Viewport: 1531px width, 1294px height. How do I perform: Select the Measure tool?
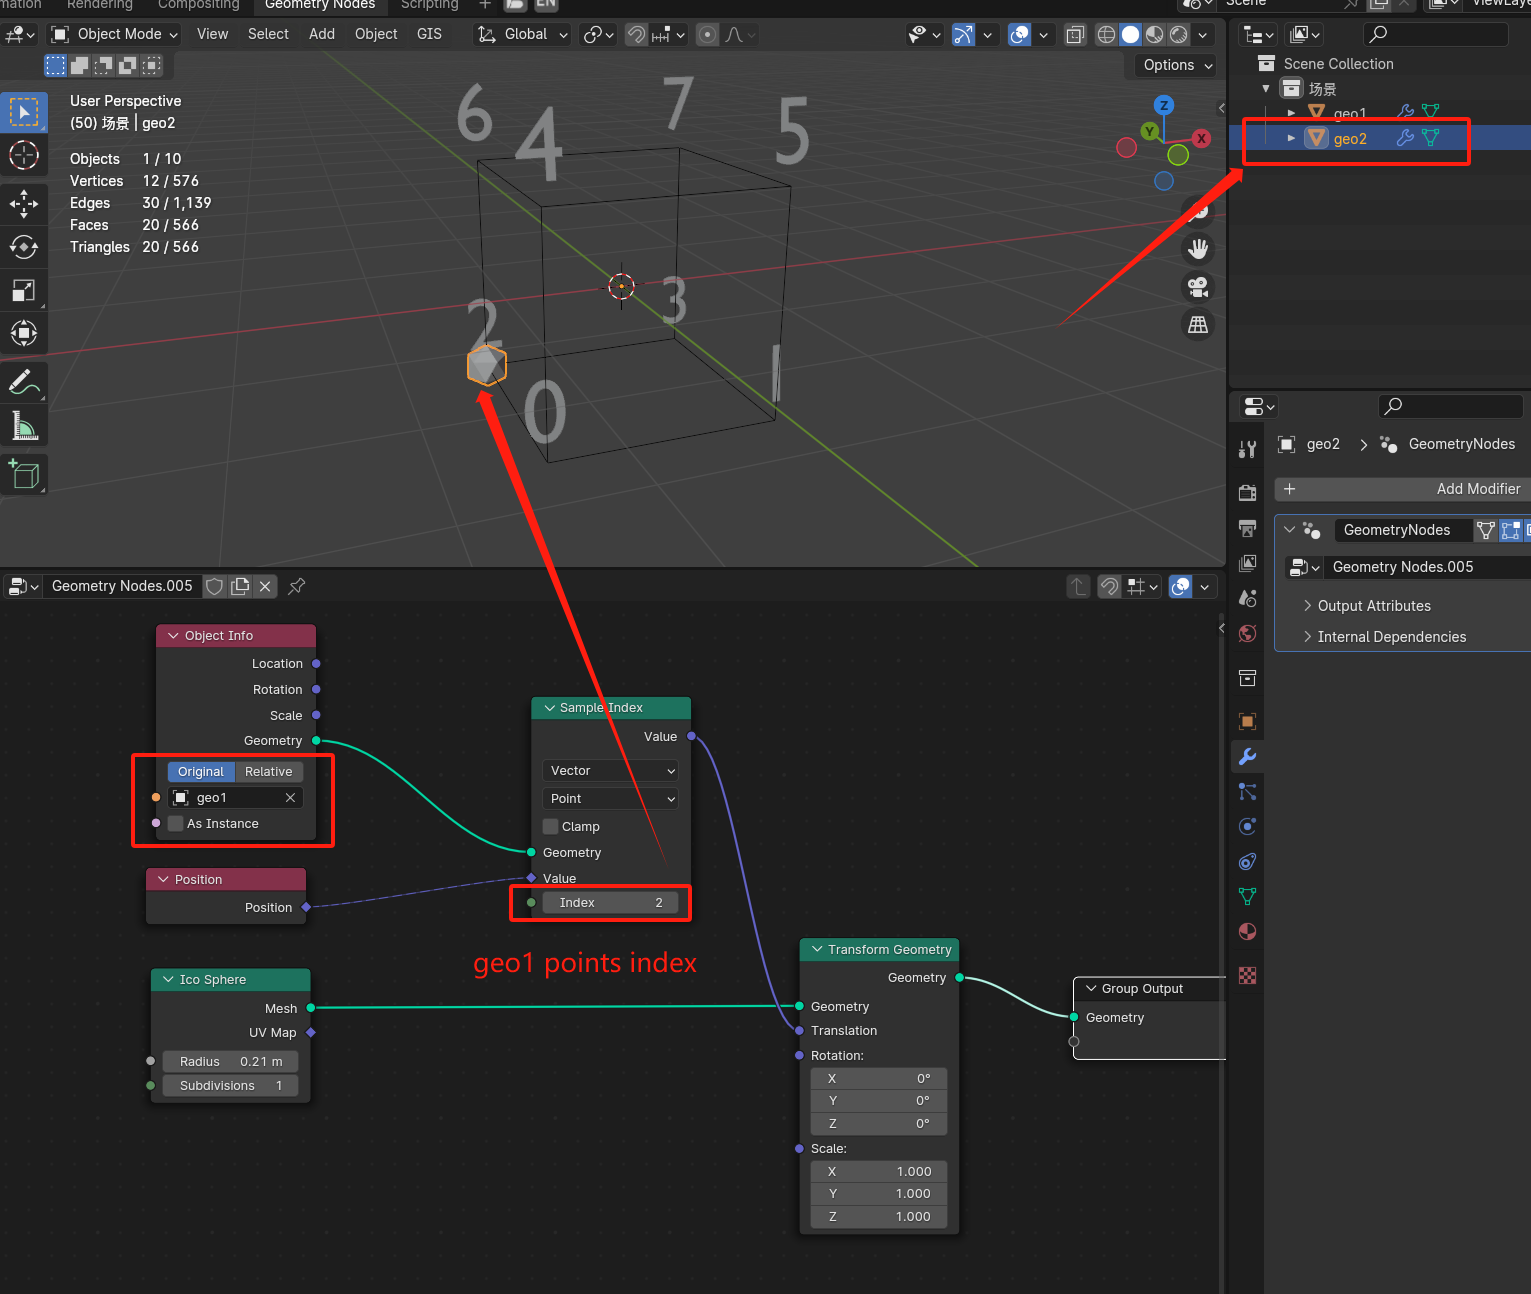pyautogui.click(x=24, y=425)
